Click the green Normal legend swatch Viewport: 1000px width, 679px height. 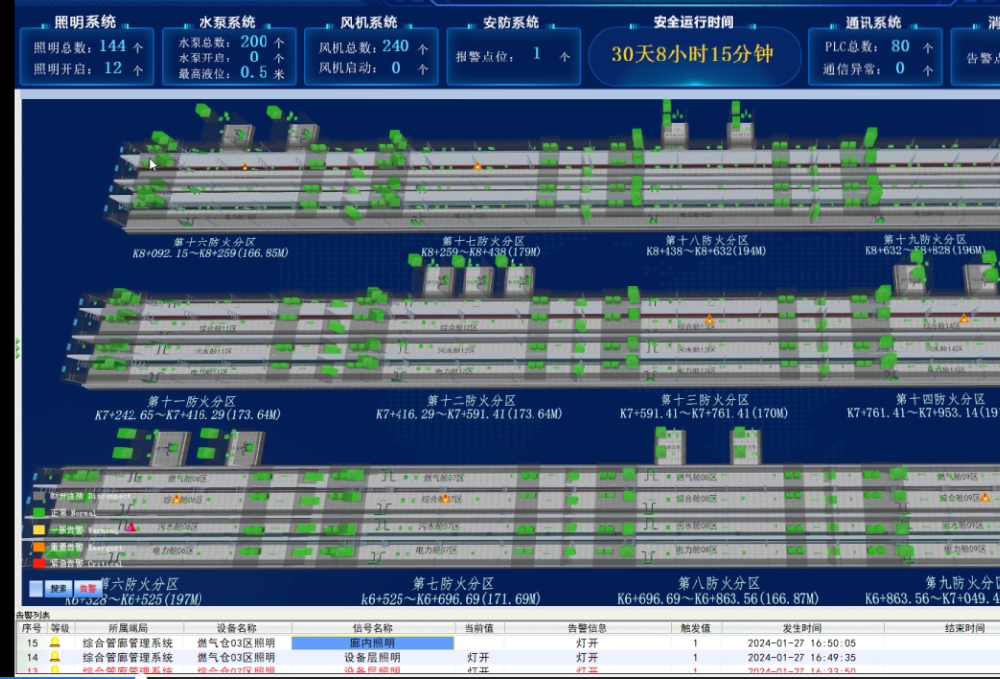pos(39,512)
